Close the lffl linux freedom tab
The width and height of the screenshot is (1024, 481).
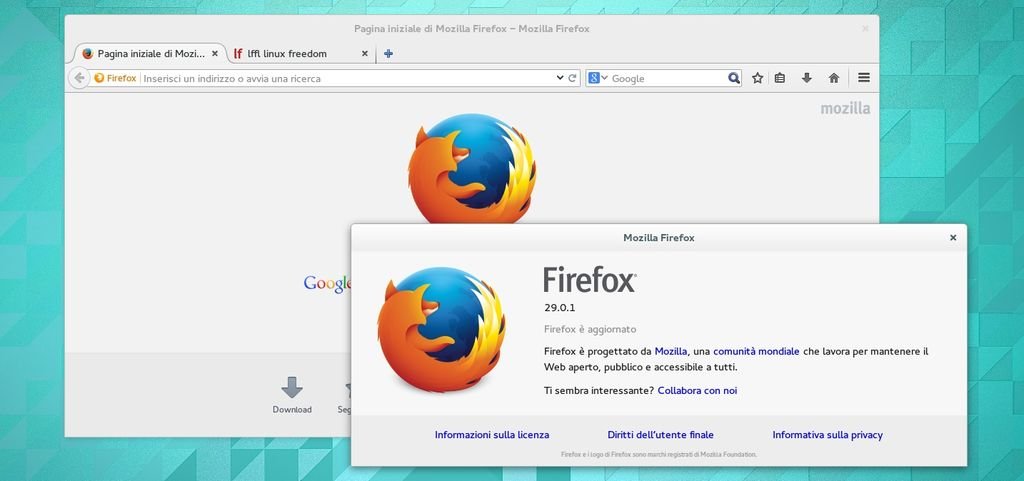point(364,54)
